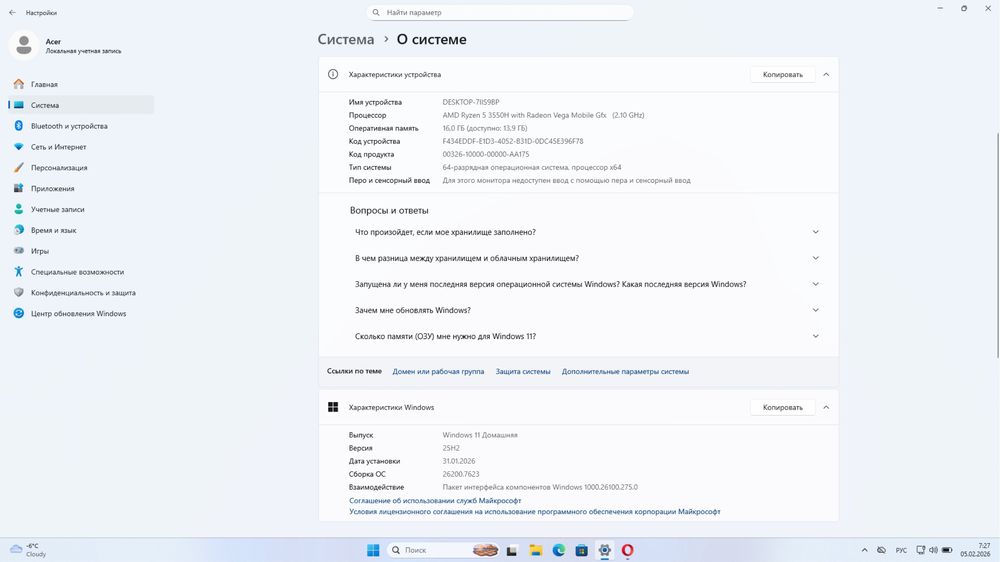
Task: Select Система in the sidebar
Action: pyautogui.click(x=82, y=105)
